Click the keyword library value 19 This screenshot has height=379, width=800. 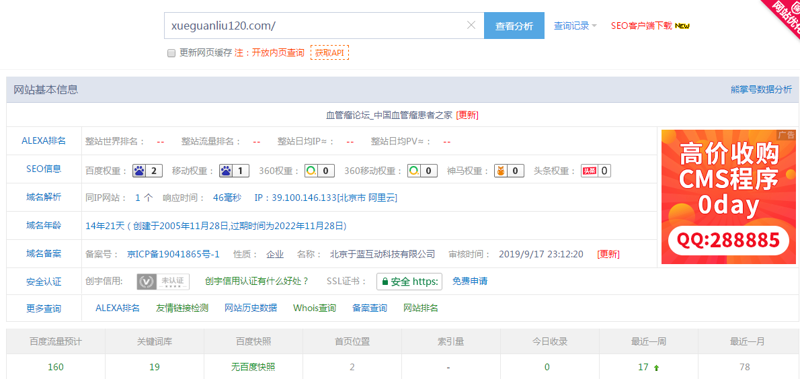tap(155, 367)
